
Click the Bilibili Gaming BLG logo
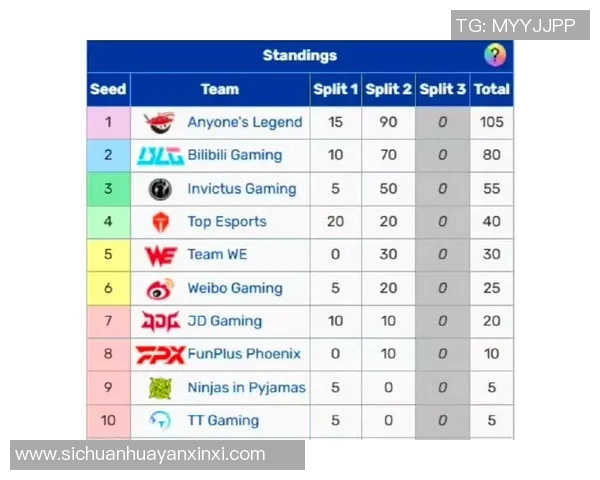pos(161,155)
